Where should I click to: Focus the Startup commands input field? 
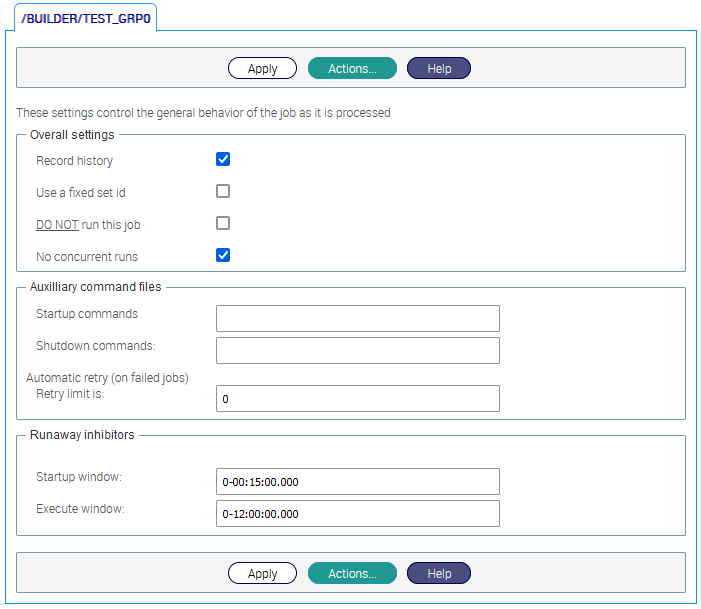pyautogui.click(x=357, y=319)
